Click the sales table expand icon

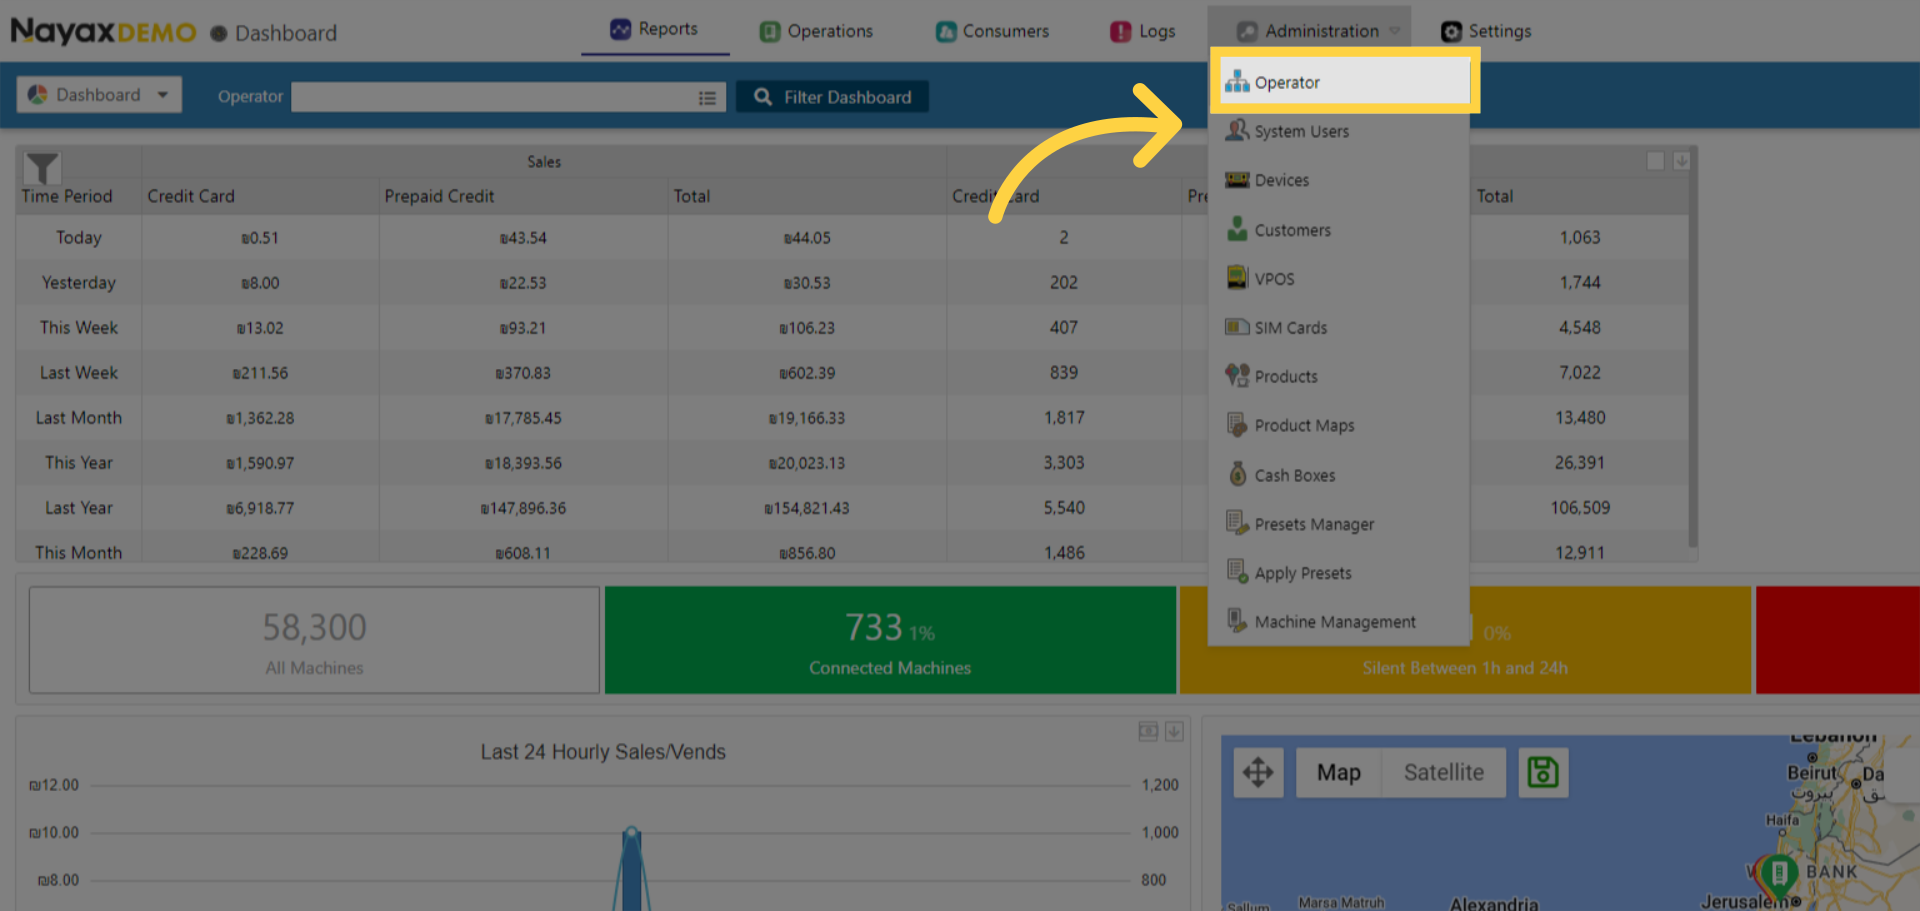(x=1655, y=161)
